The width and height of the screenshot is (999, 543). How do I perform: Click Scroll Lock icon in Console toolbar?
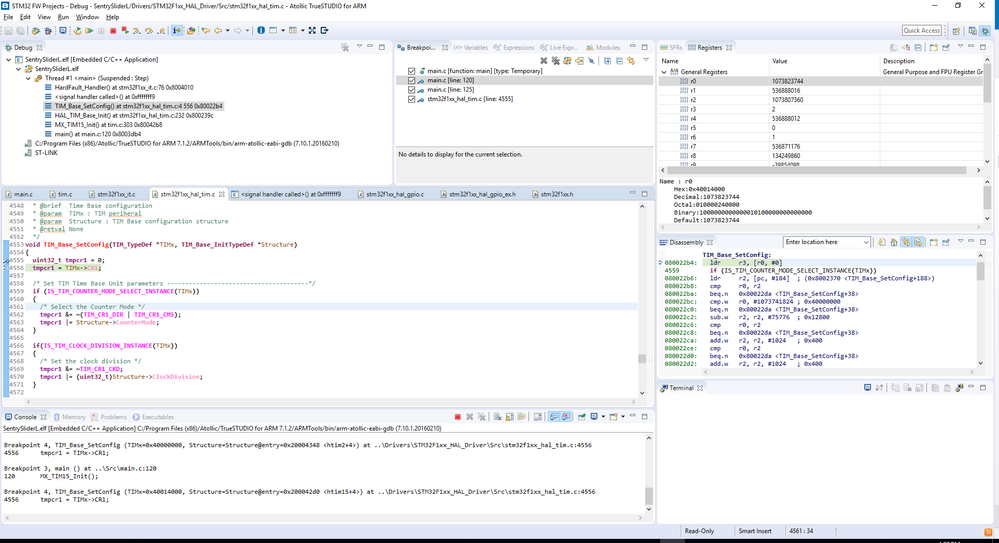[510, 417]
